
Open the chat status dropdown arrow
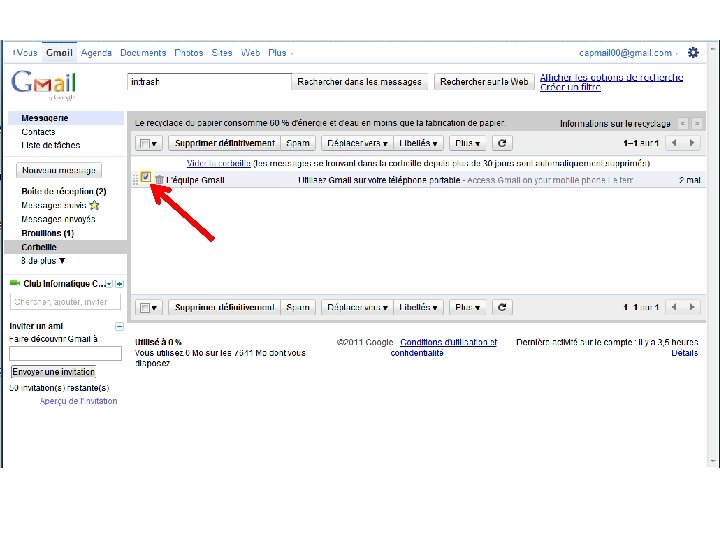[x=109, y=284]
